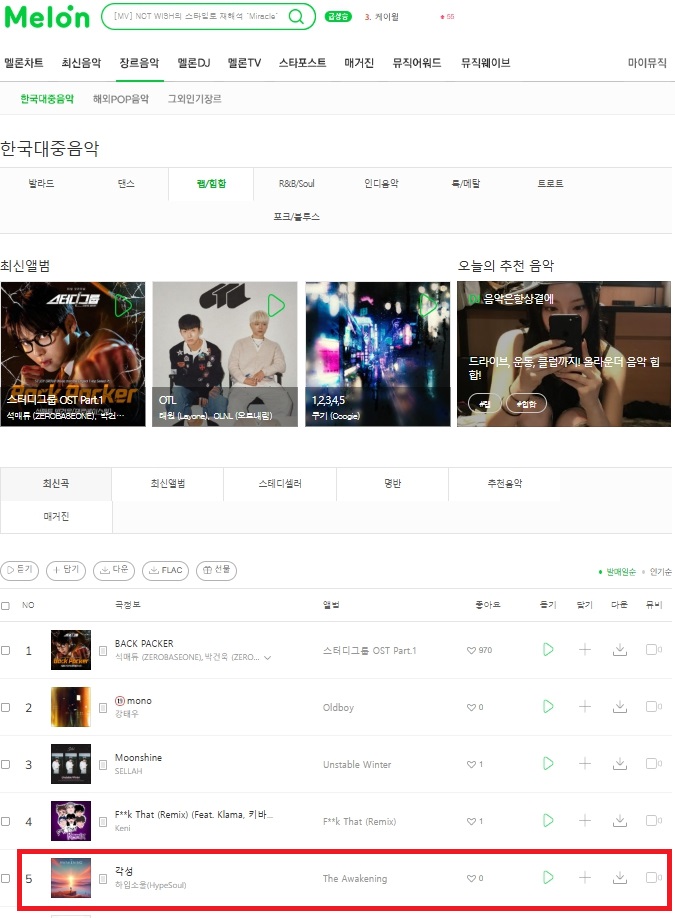Open the 1,2,3,4,5 album thumbnail
This screenshot has width=675, height=918.
378,354
